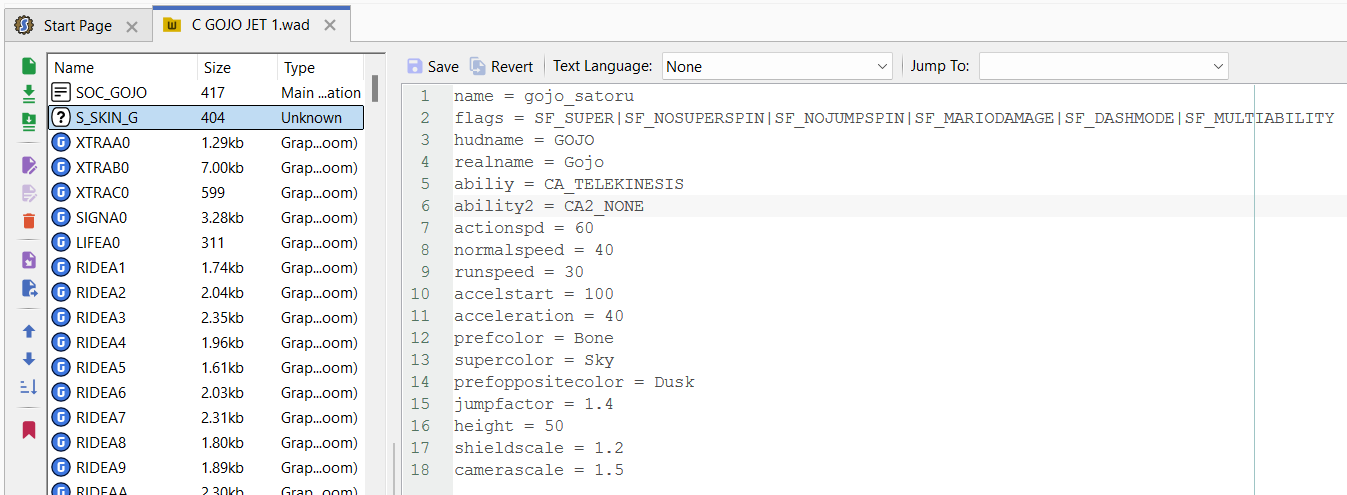Click the rename entry purple pencil icon
Viewport: 1347px width, 495px height.
[29, 165]
